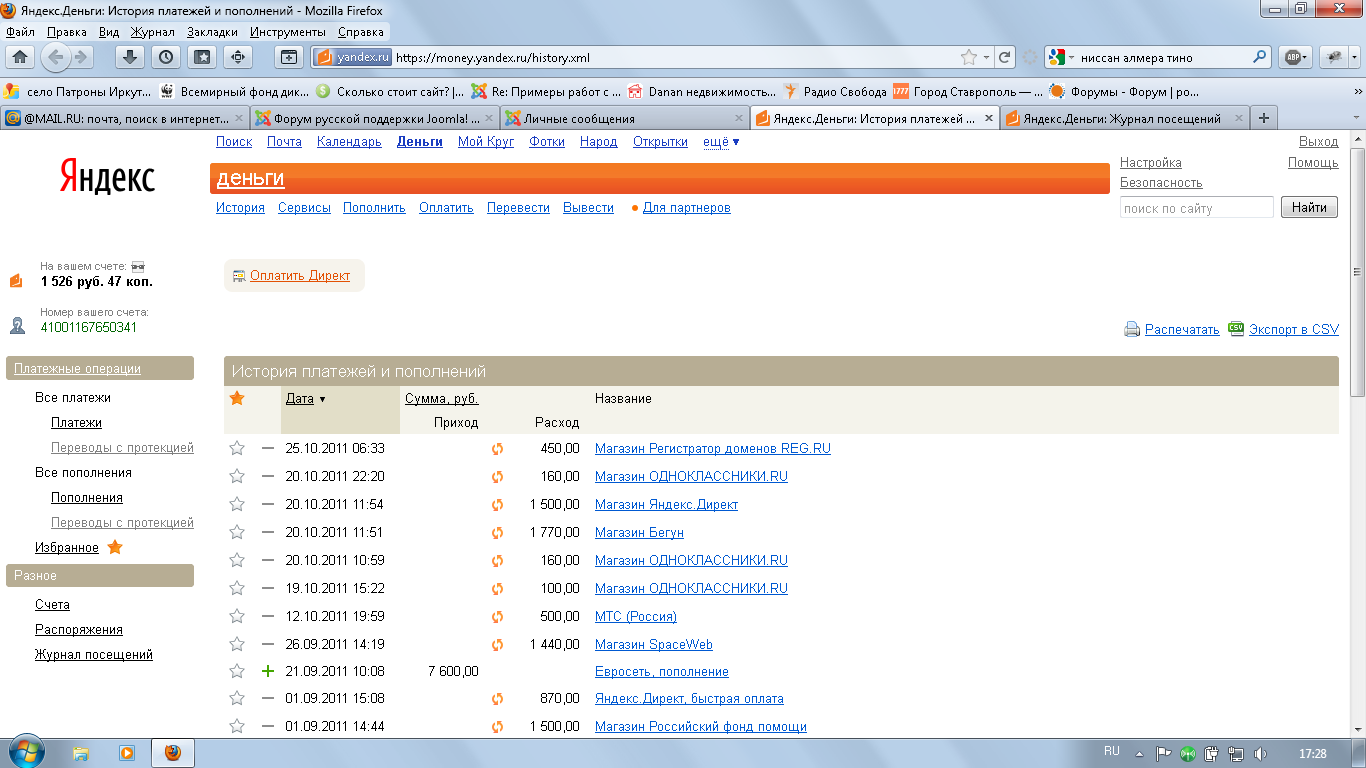Click the repeat icon for REG.RU payment row
The height and width of the screenshot is (768, 1366).
[497, 449]
